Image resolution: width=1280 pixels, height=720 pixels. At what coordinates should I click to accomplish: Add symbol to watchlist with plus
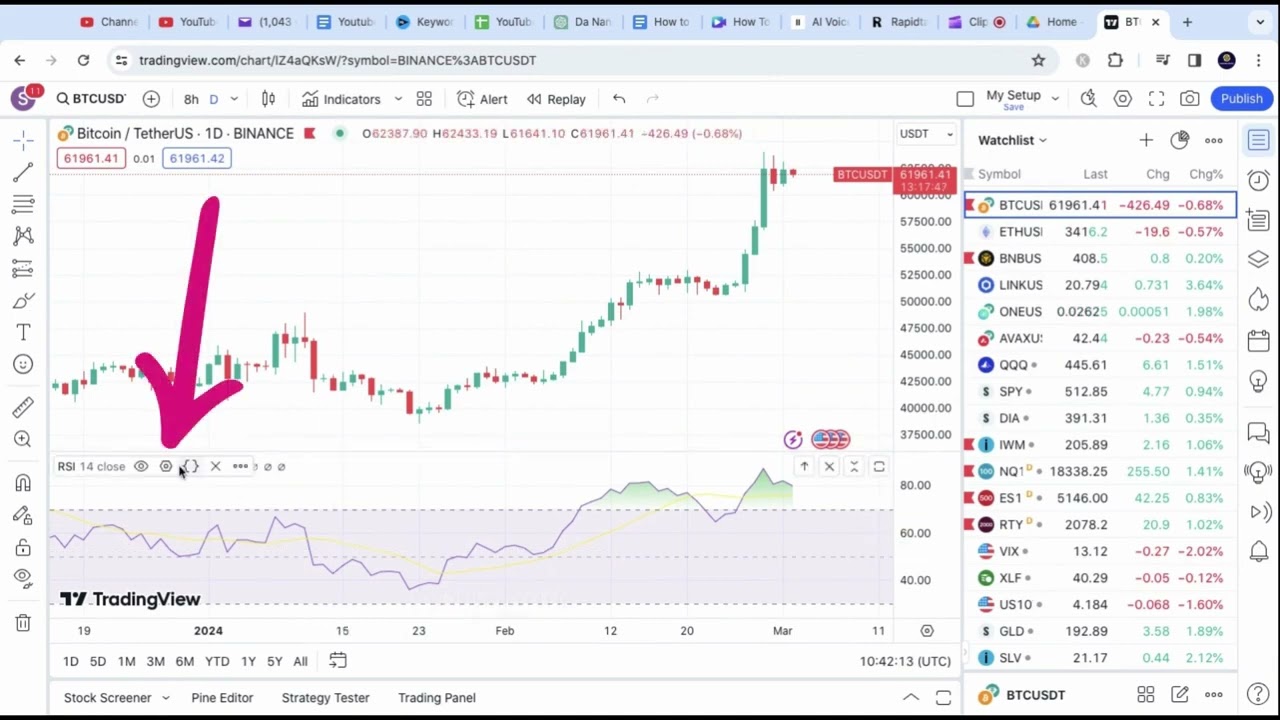point(1145,141)
